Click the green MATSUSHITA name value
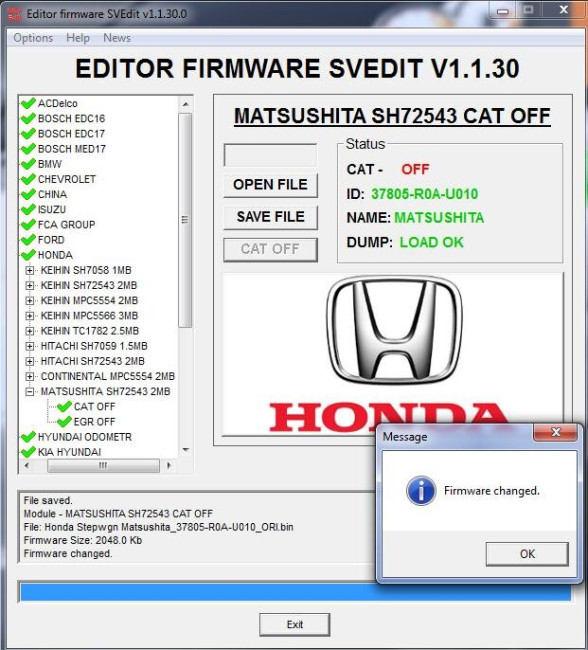The height and width of the screenshot is (650, 588). (439, 218)
